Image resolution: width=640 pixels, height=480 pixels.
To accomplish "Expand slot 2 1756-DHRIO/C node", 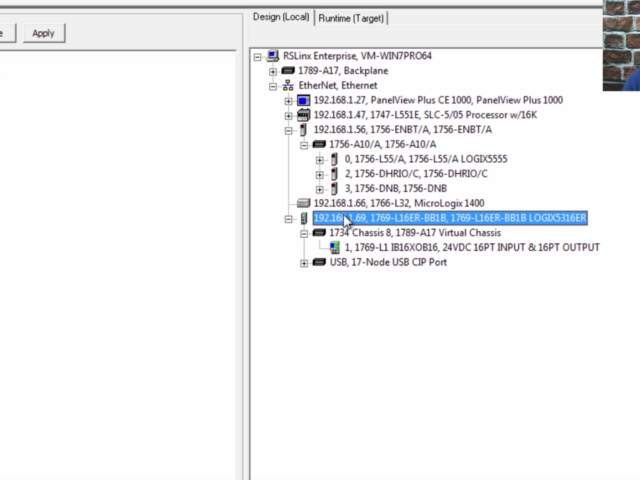I will tap(319, 175).
